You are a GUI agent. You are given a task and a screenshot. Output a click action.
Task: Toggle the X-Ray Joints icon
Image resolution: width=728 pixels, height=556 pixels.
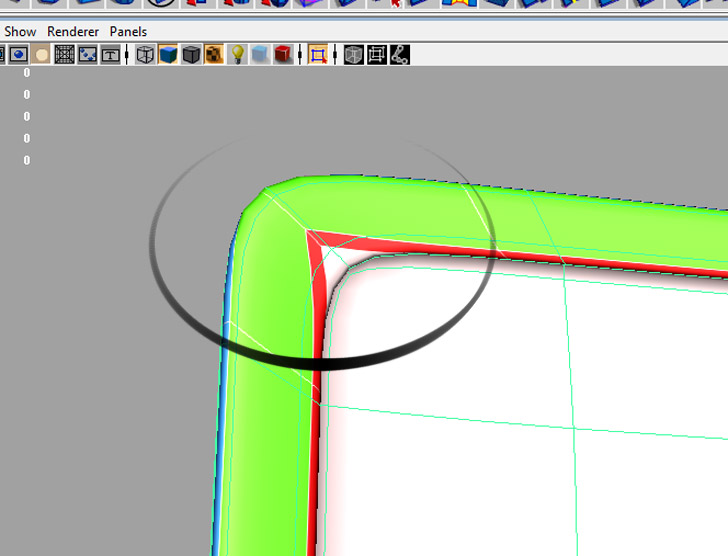(399, 55)
